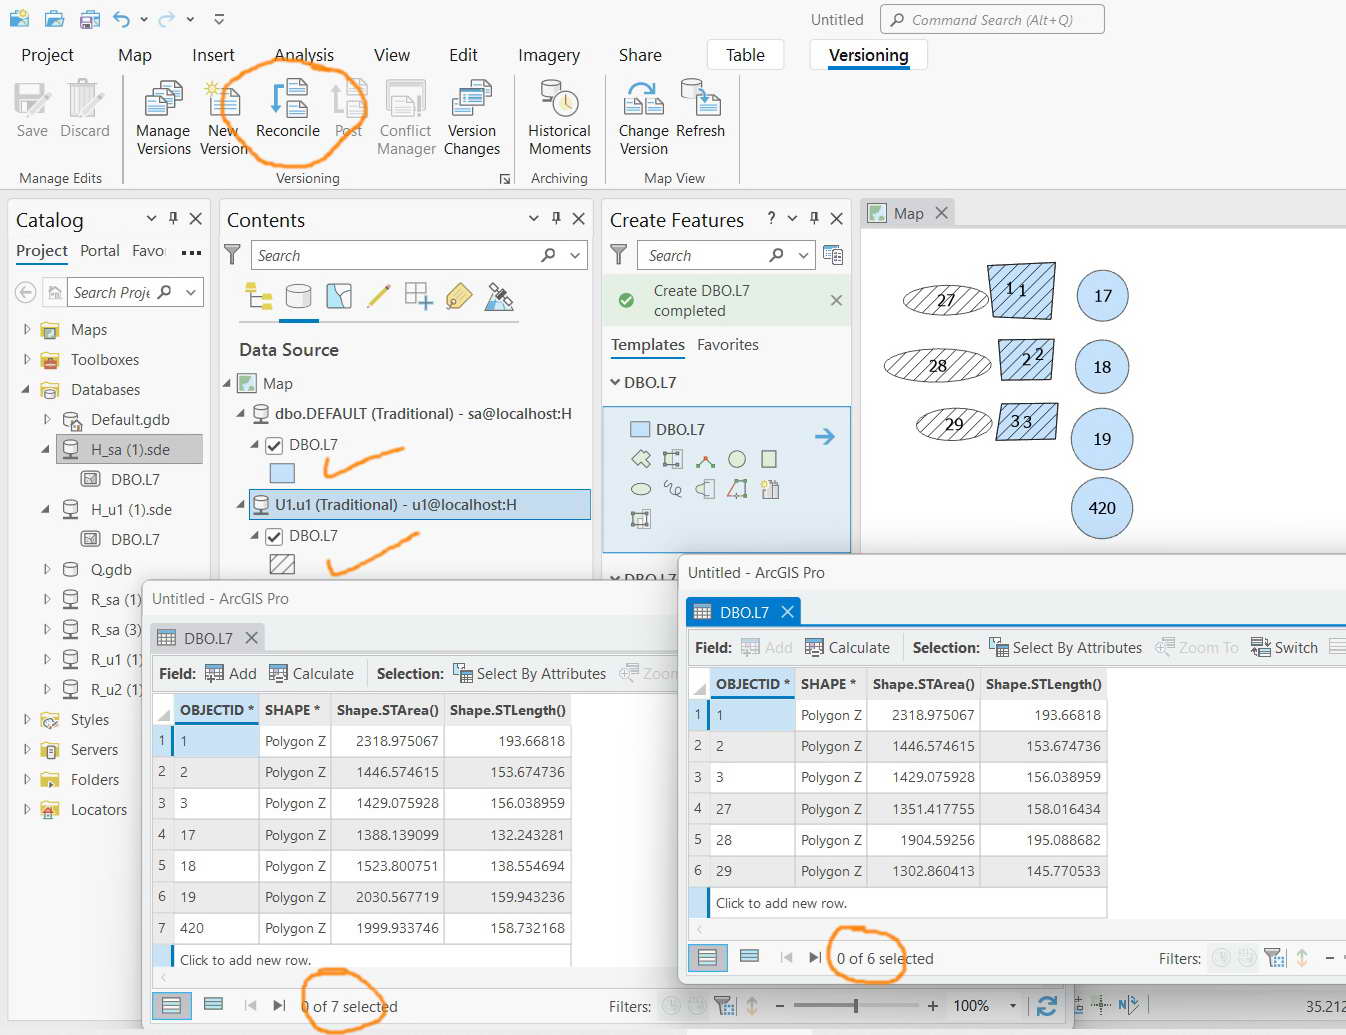
Task: Click Calculate in left attribute table
Action: point(311,673)
